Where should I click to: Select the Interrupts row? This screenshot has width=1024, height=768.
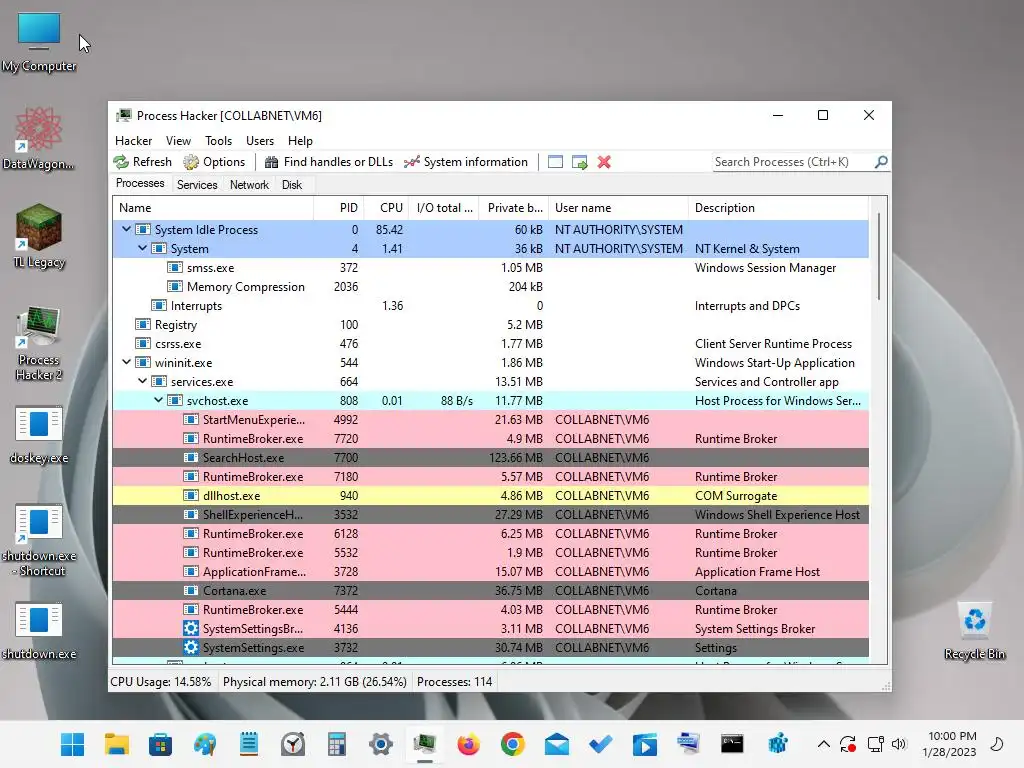490,306
